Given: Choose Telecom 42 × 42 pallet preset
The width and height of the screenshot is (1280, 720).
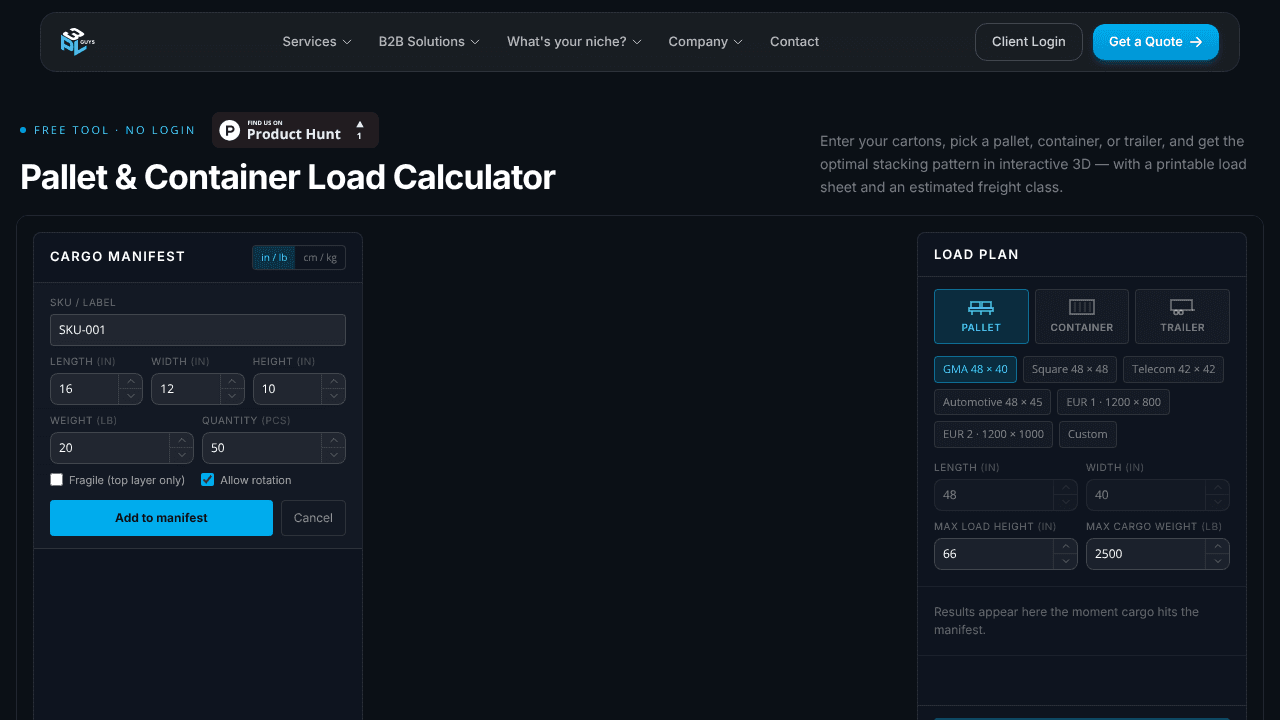Looking at the screenshot, I should tap(1173, 369).
